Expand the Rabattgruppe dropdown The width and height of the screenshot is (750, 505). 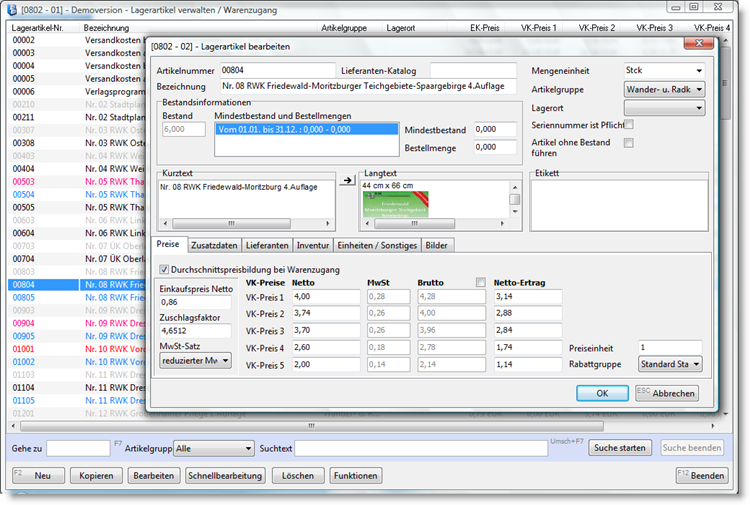[696, 364]
